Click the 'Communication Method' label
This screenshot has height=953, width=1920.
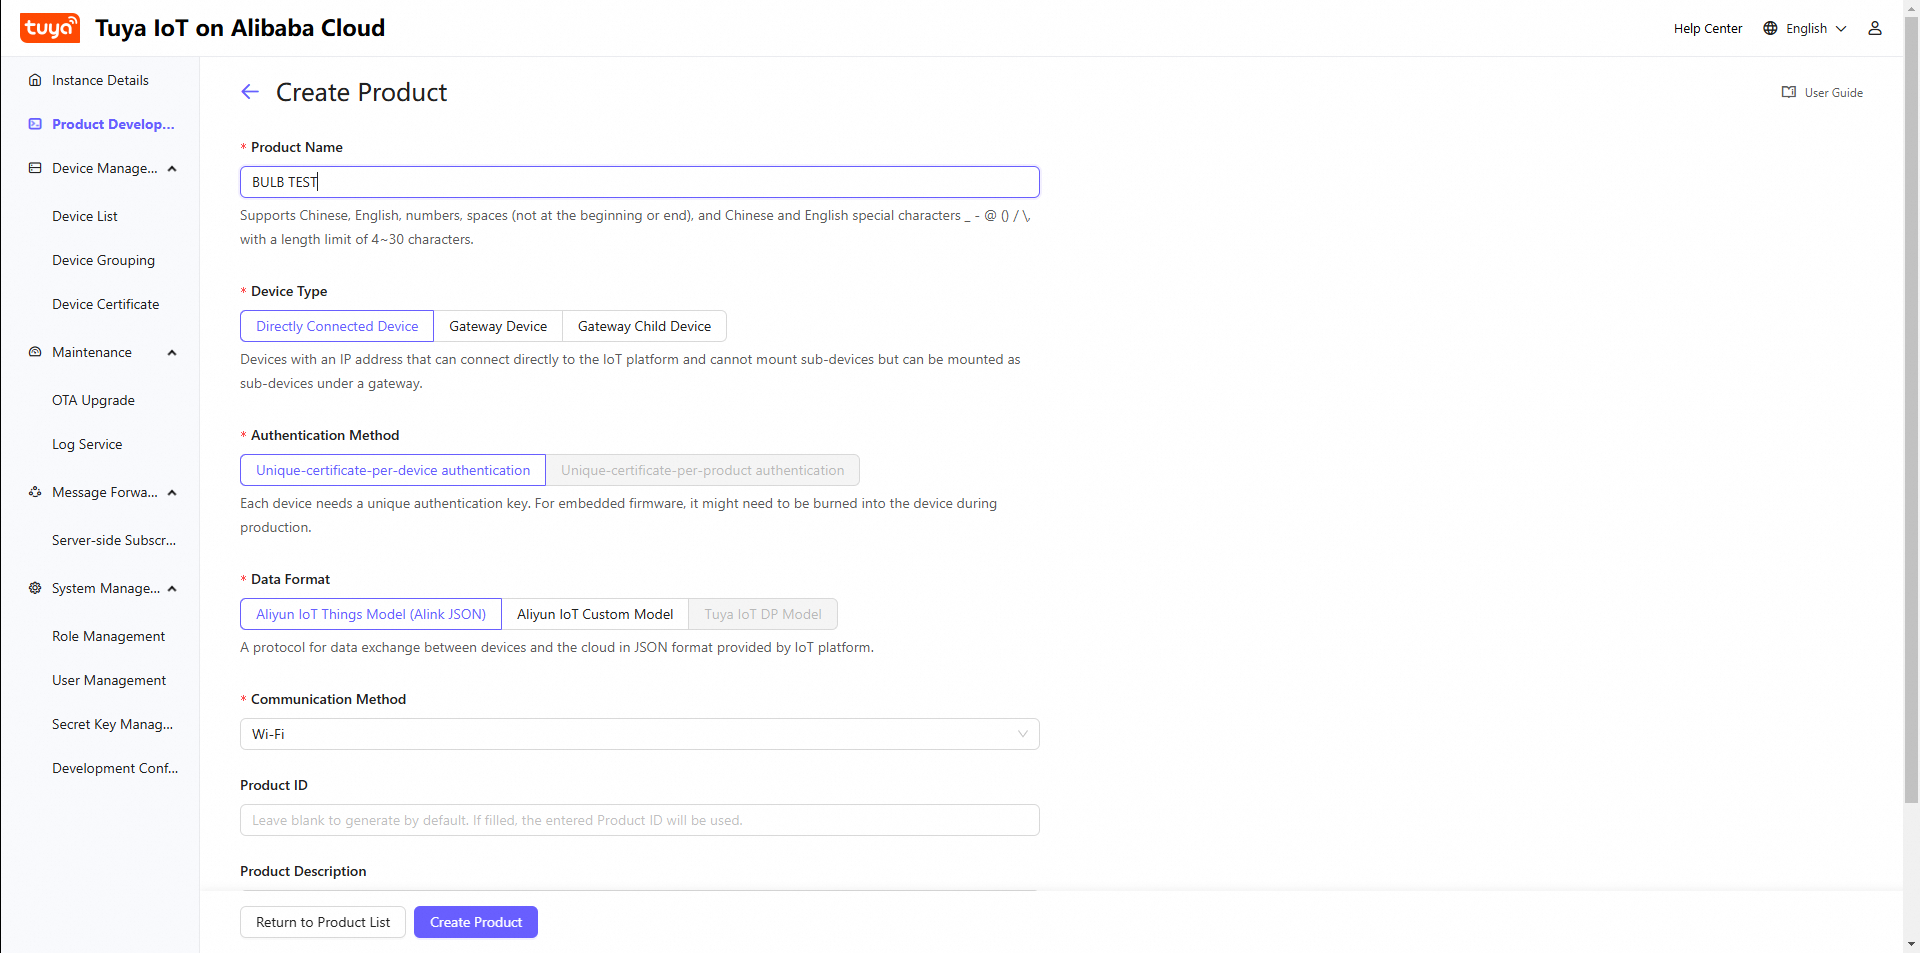coord(328,699)
